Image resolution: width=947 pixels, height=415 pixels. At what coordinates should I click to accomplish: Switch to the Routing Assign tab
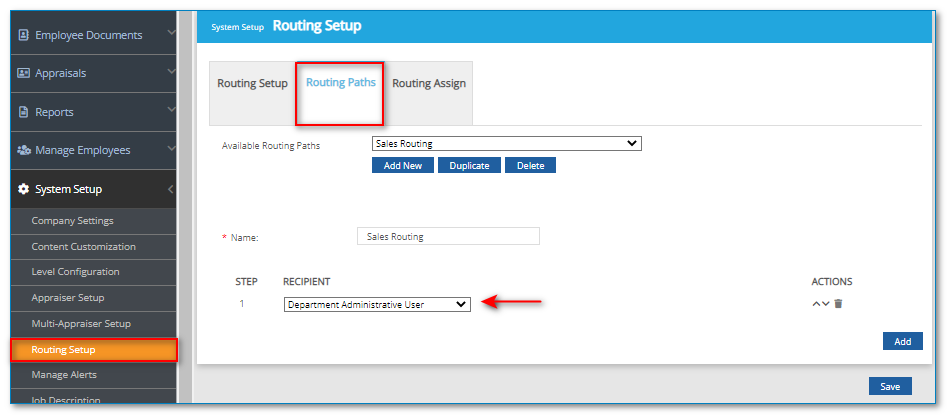point(428,84)
